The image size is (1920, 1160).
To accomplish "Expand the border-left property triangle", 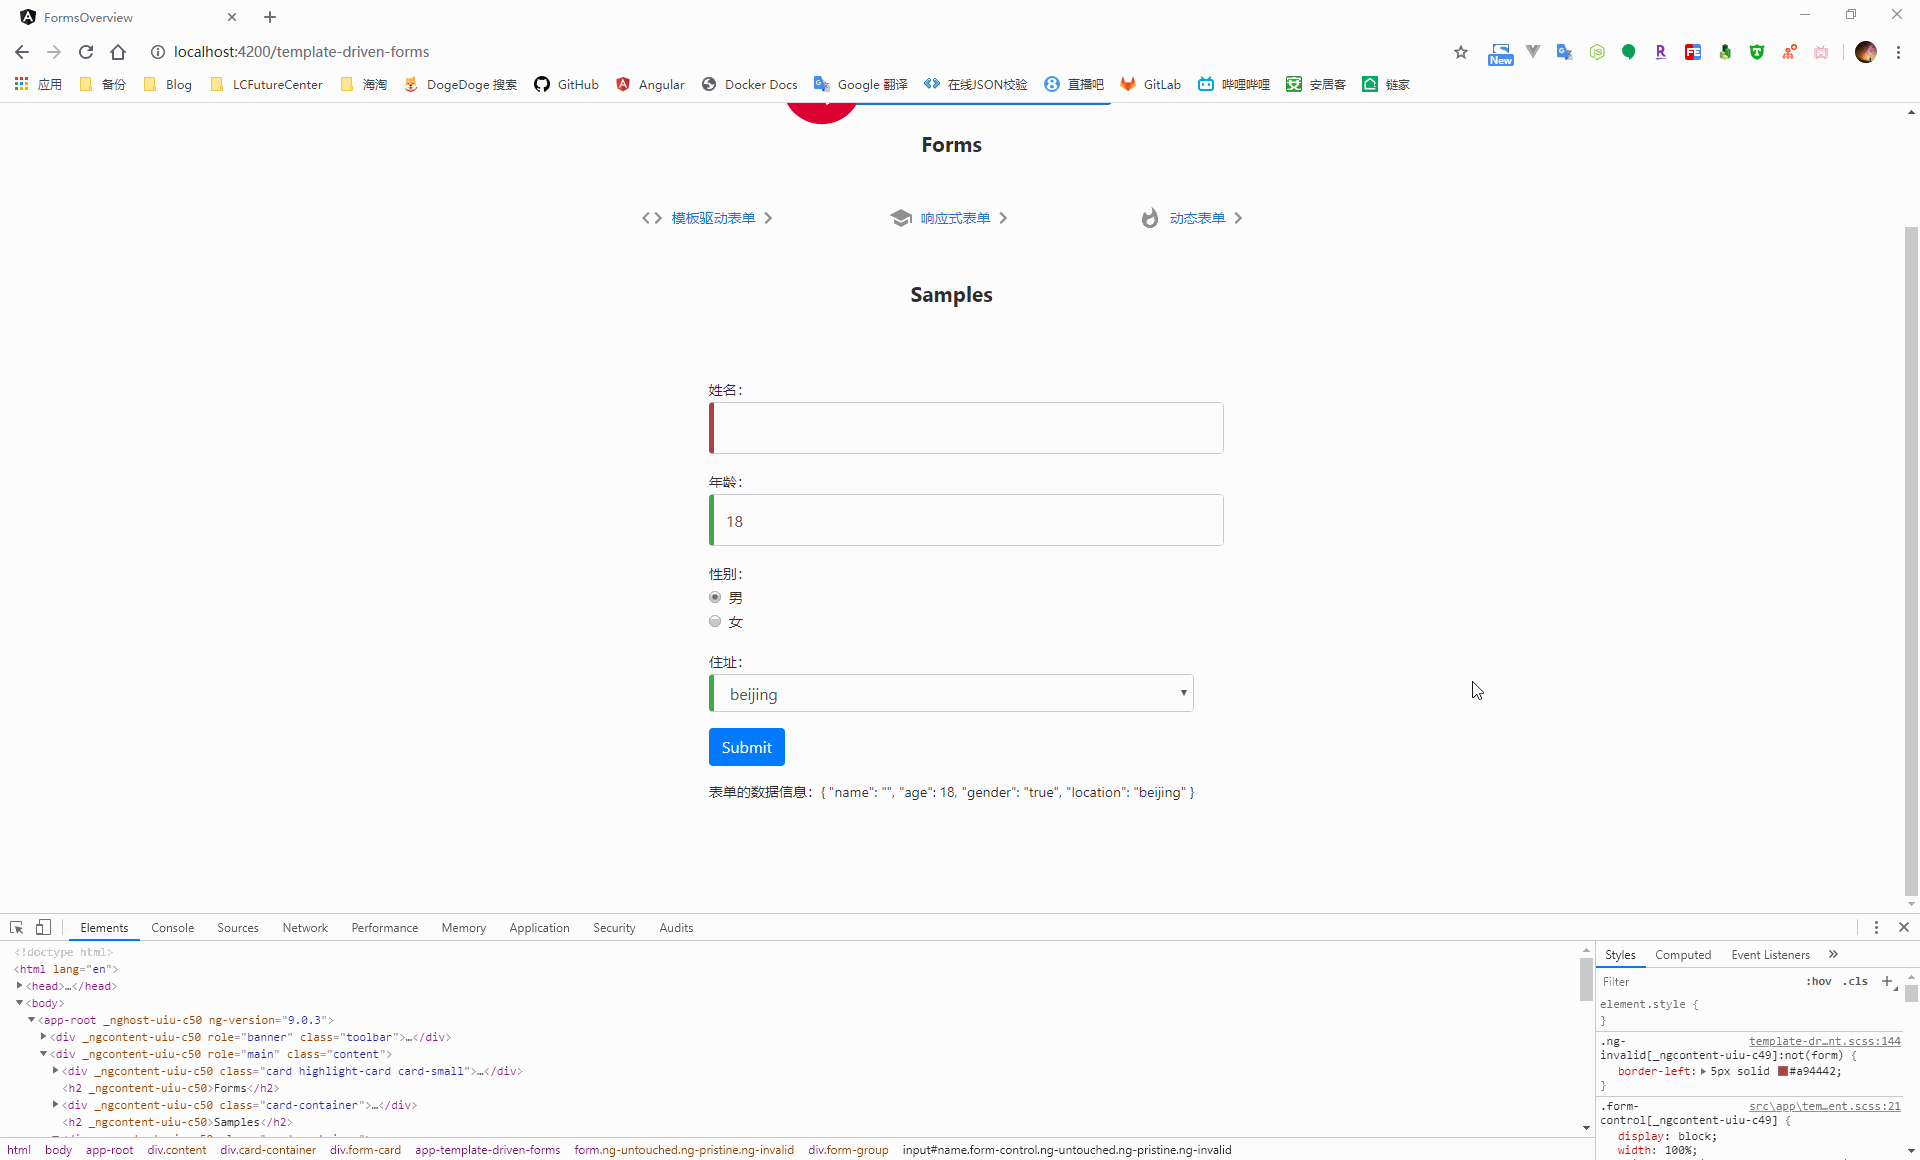I will 1703,1071.
